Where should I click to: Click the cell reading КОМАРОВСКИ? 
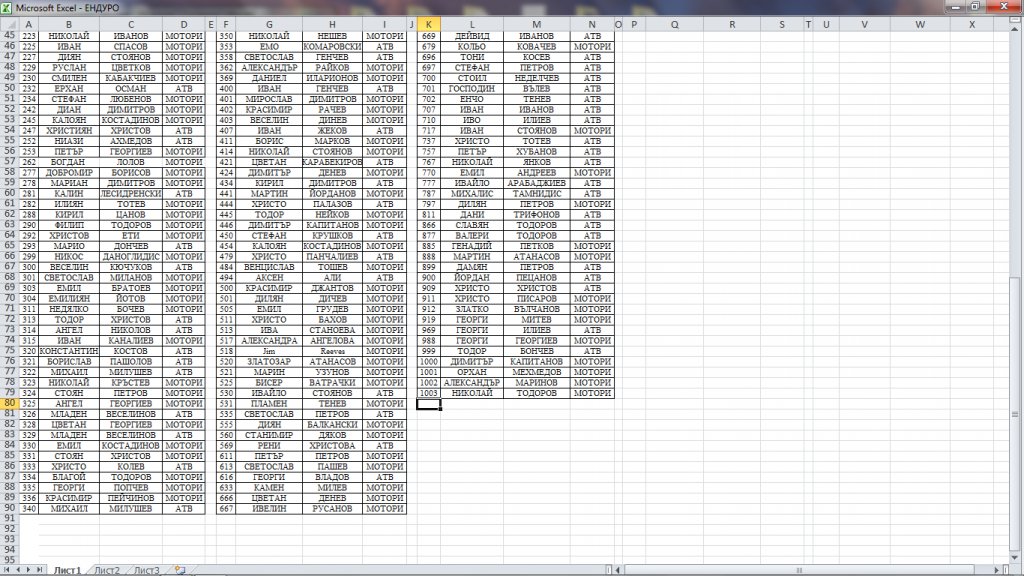[x=332, y=46]
